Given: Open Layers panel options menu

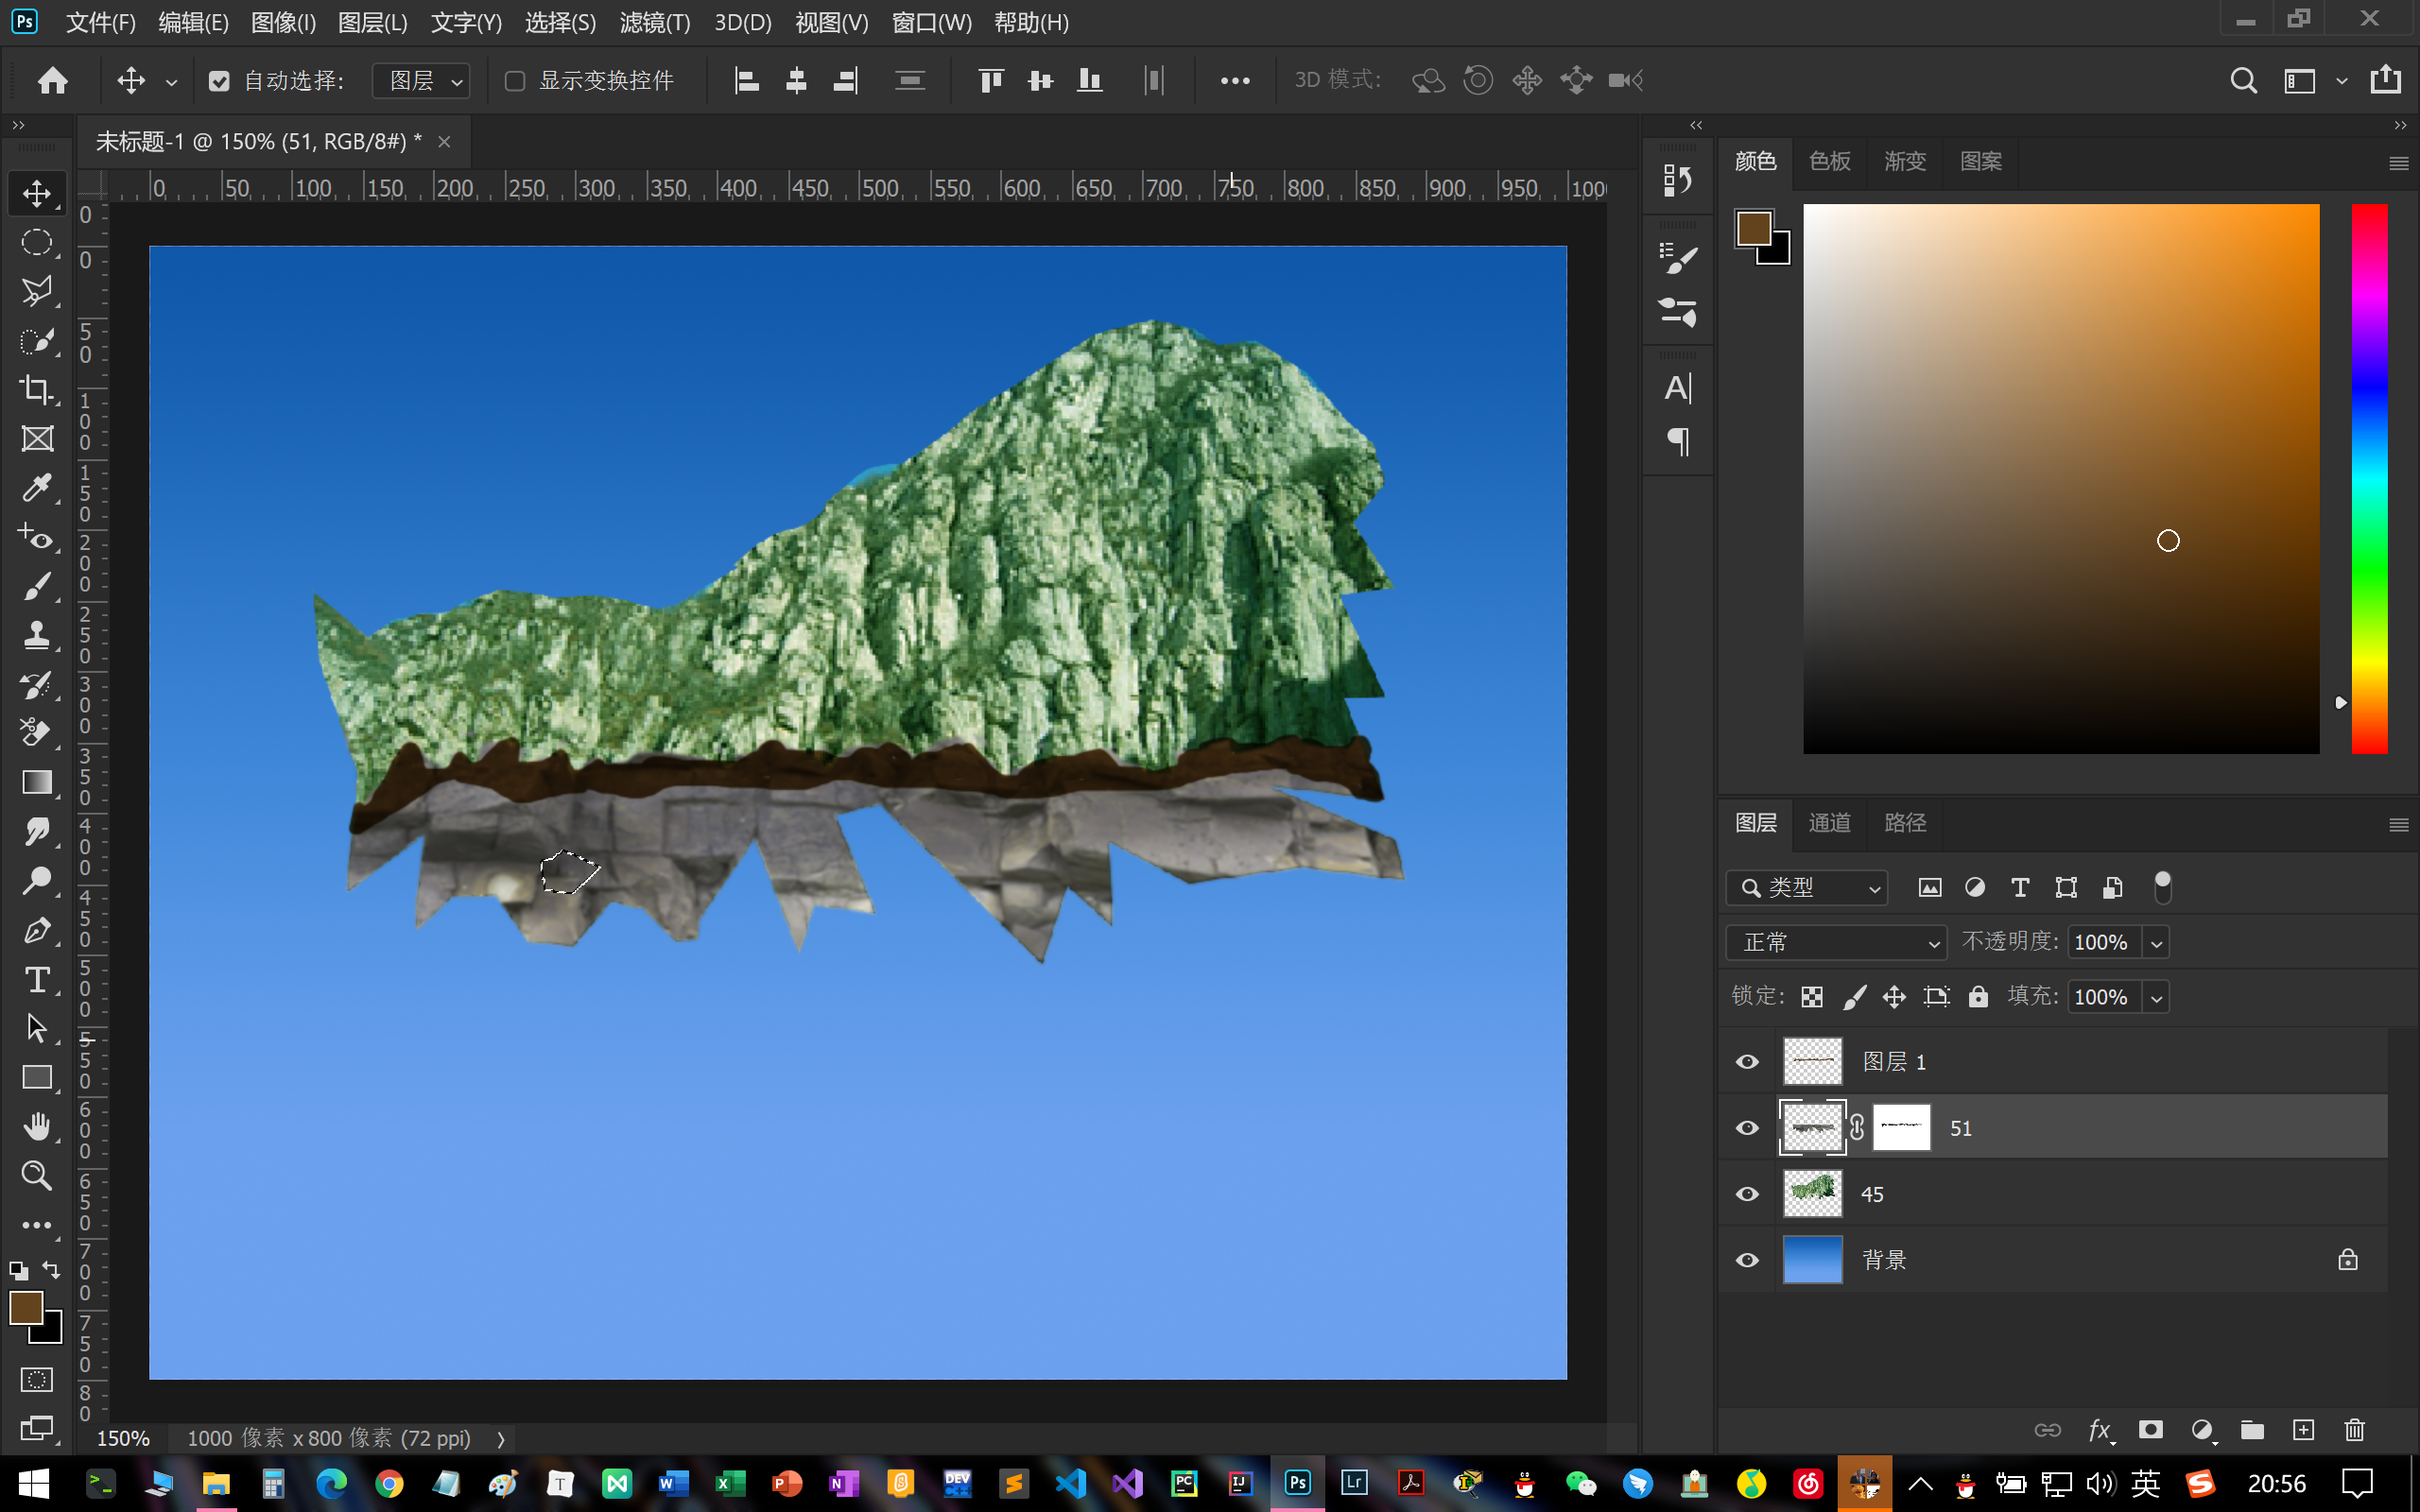Looking at the screenshot, I should [2398, 825].
